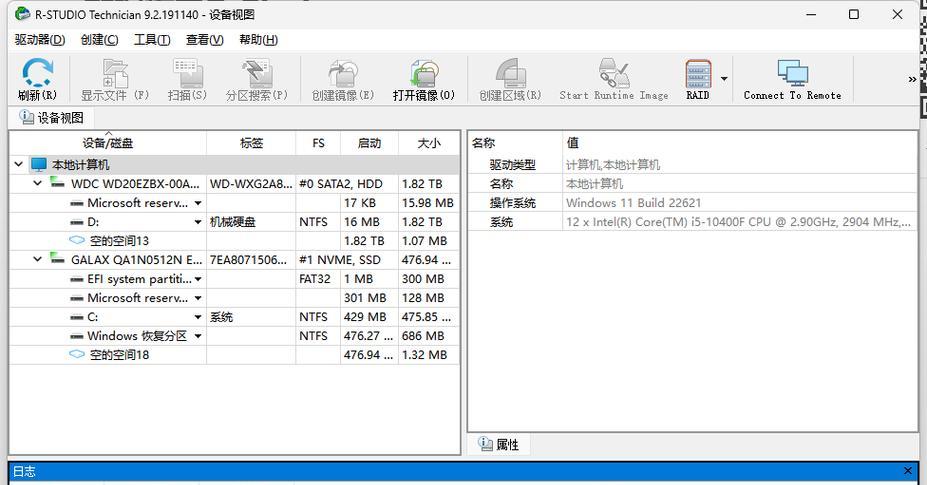The image size is (927, 485).
Task: Open the 工具(T) menu
Action: (x=152, y=40)
